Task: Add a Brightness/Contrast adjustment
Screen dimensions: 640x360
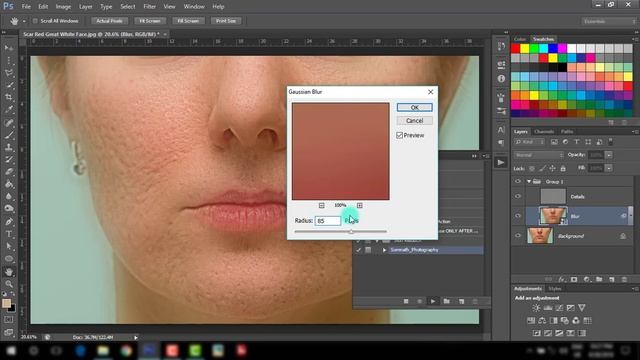Action: [536, 308]
